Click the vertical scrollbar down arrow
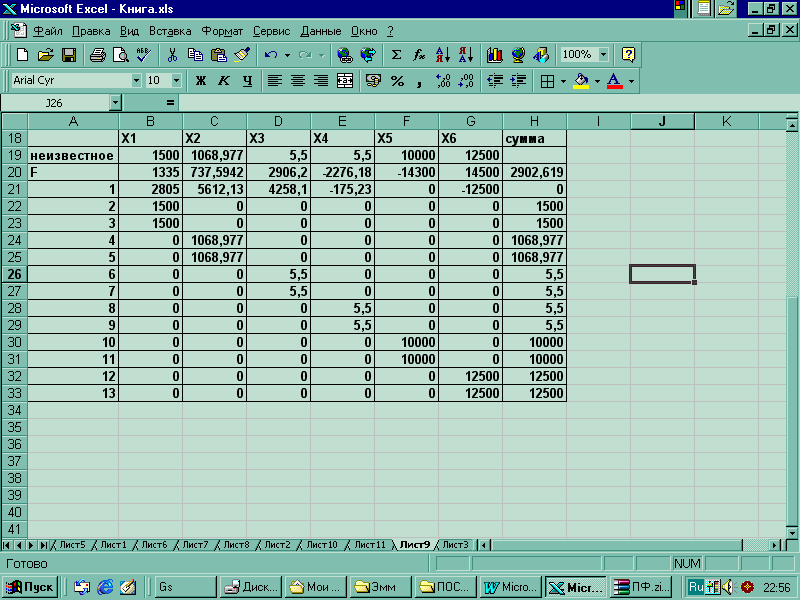Image resolution: width=800 pixels, height=600 pixels. coord(792,533)
